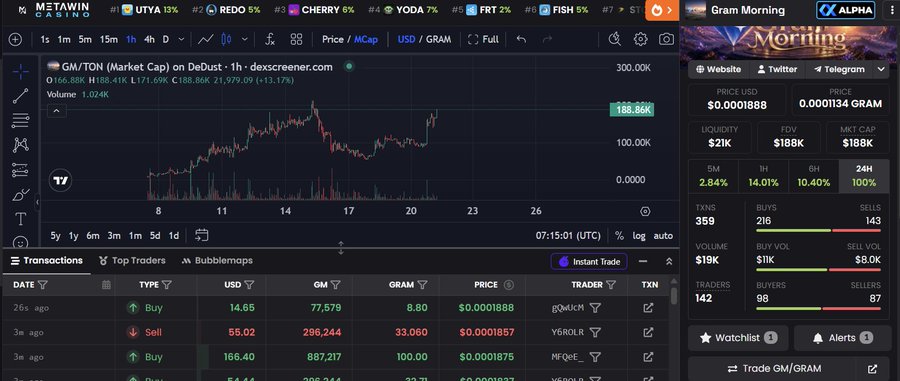Toggle percent scale on chart
The image size is (900, 381).
coord(619,236)
